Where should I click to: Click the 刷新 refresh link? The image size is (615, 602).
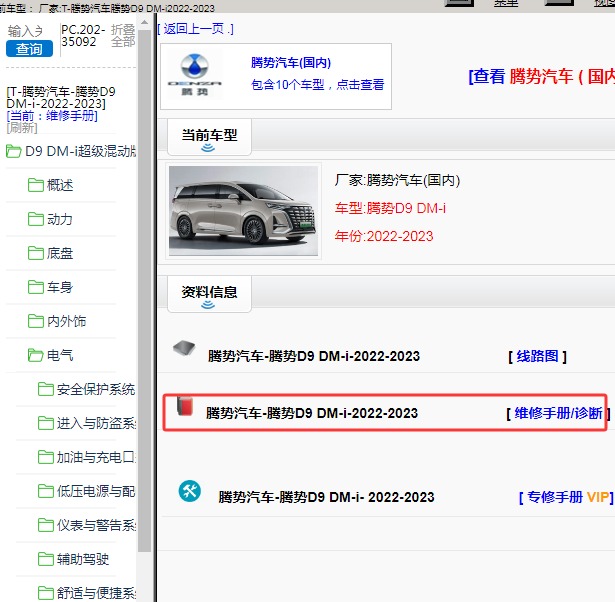pyautogui.click(x=22, y=128)
